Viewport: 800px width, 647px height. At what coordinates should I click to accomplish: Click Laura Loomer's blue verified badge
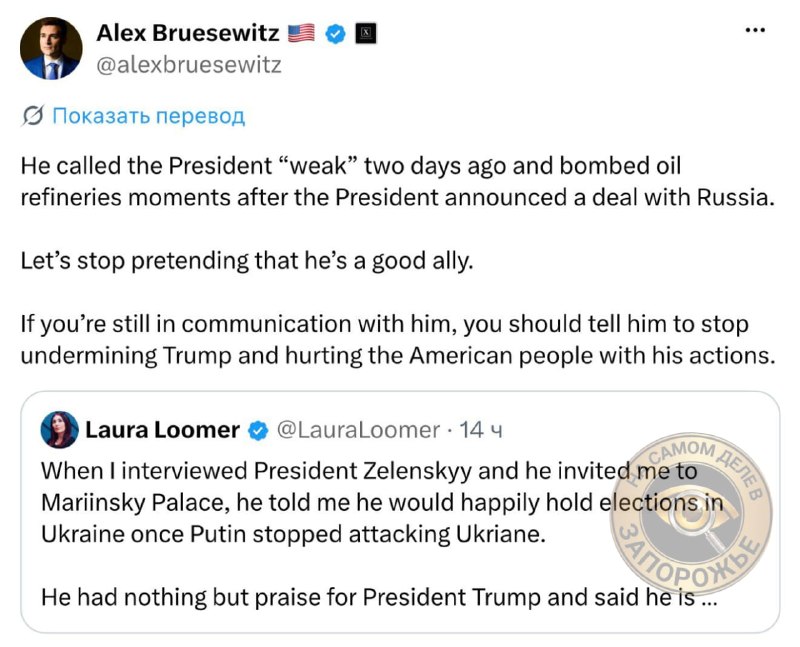pos(258,431)
